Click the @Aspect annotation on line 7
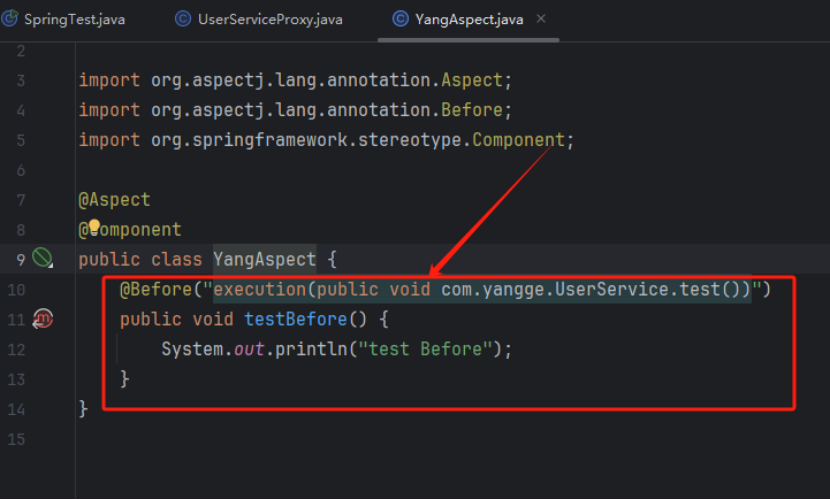This screenshot has width=830, height=500. click(x=114, y=200)
